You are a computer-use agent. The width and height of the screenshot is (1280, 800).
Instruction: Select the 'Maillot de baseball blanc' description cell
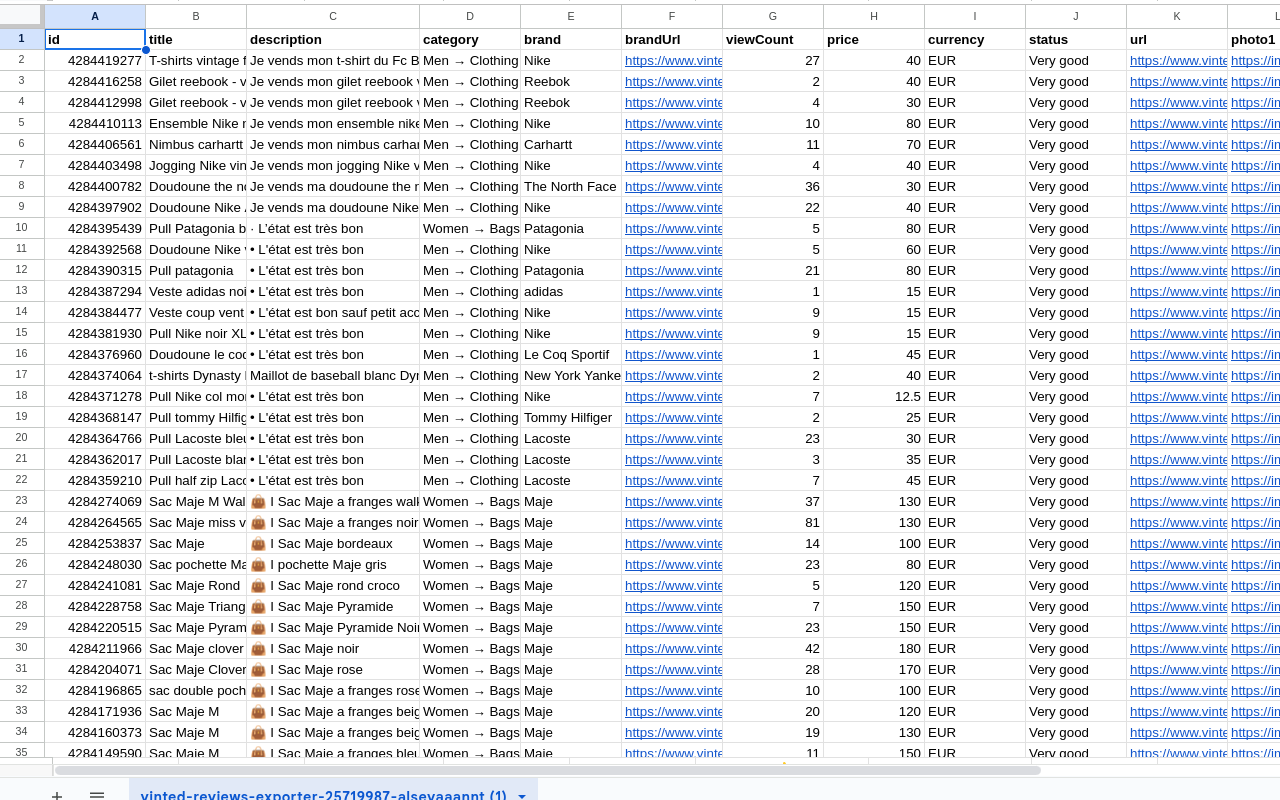(x=333, y=375)
